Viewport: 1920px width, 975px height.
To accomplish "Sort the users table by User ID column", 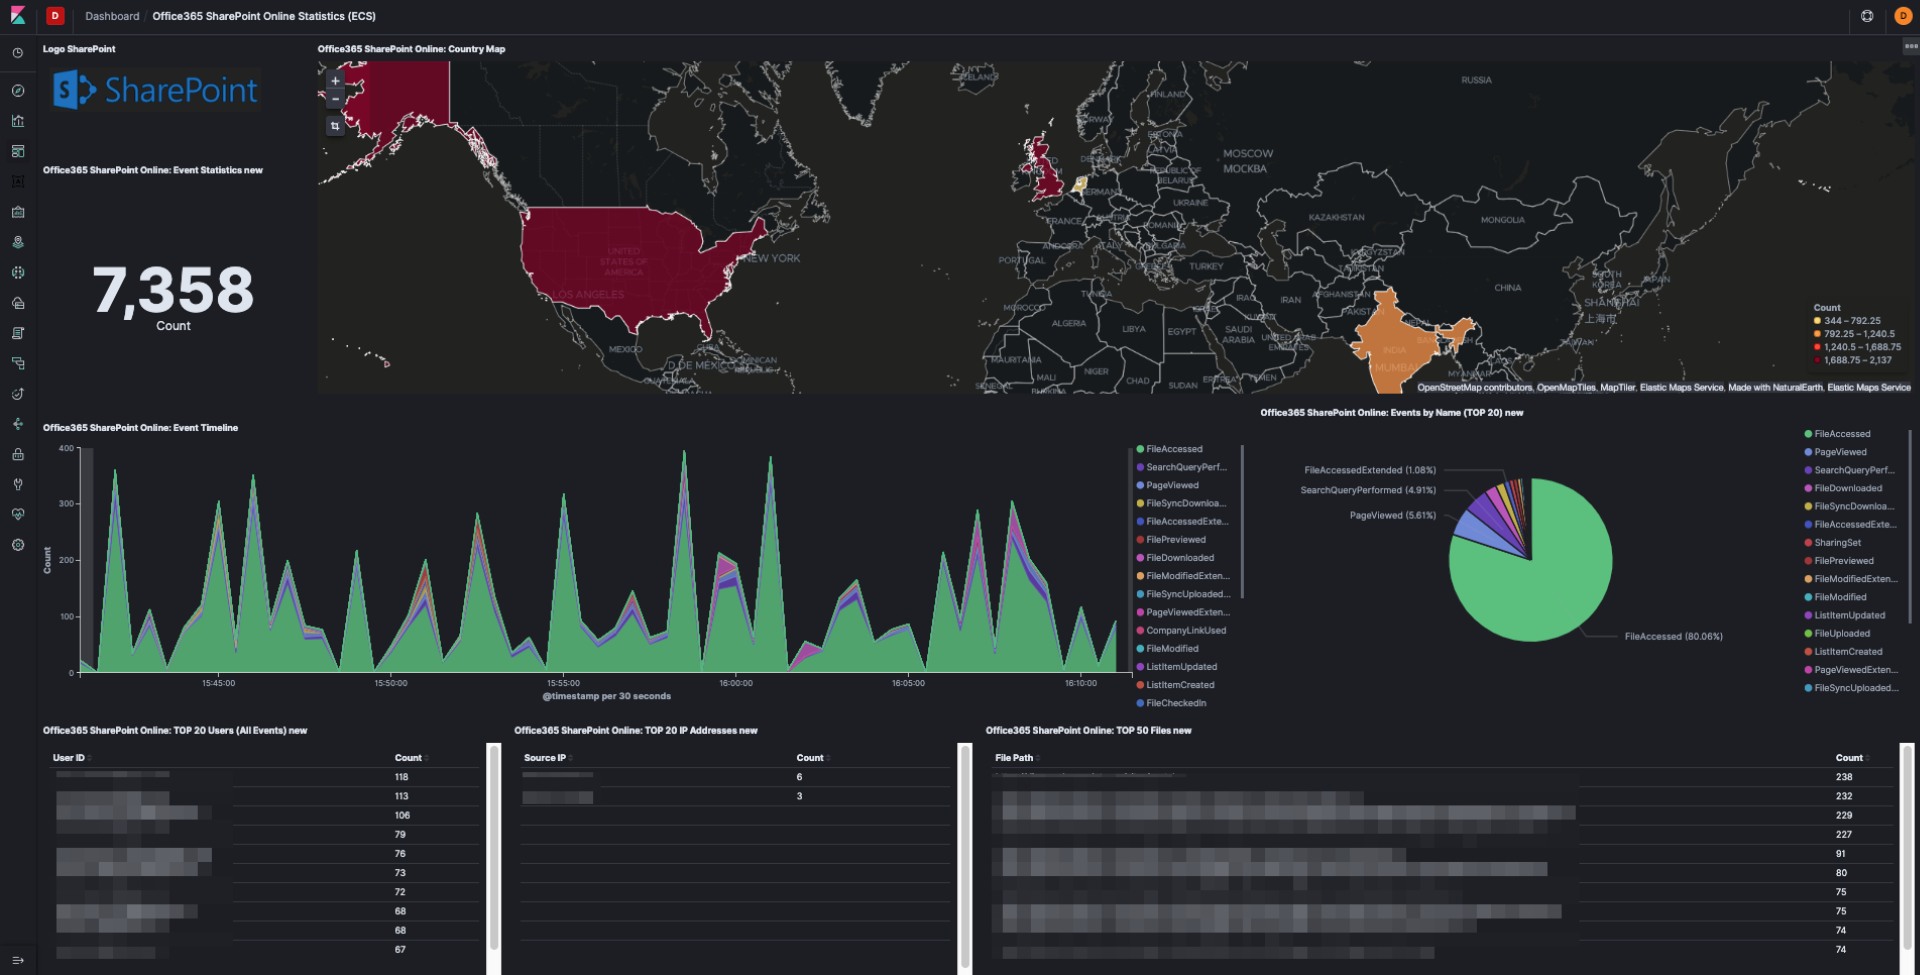I will coord(69,758).
